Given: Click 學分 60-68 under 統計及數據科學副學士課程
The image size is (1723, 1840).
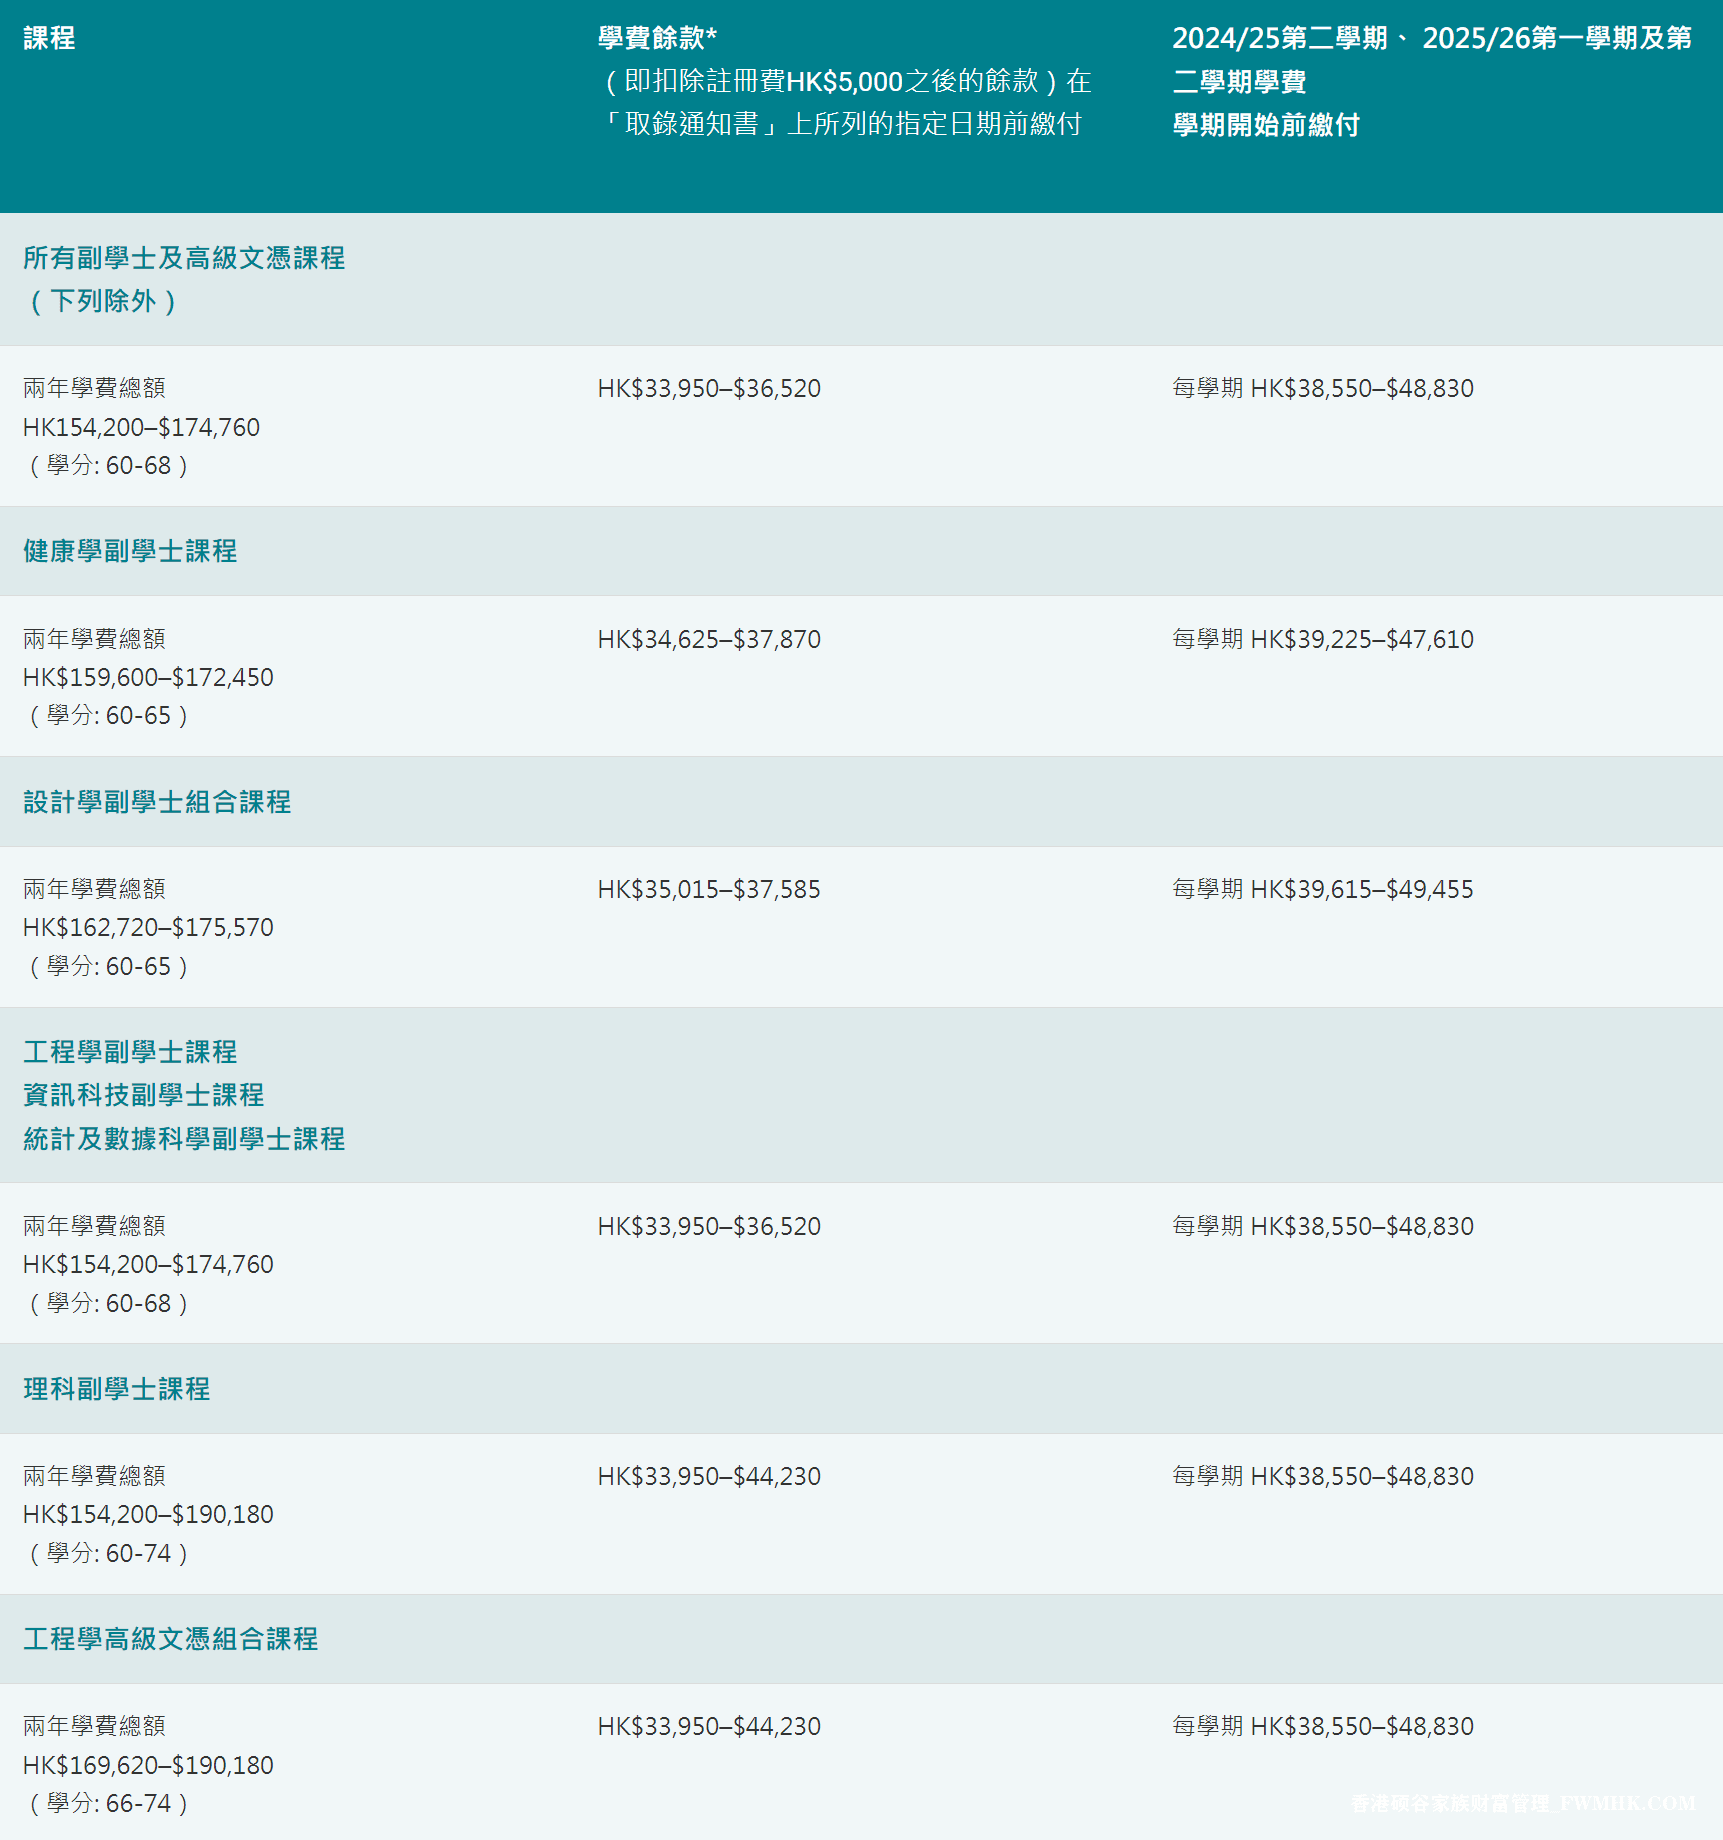Looking at the screenshot, I should 107,1303.
